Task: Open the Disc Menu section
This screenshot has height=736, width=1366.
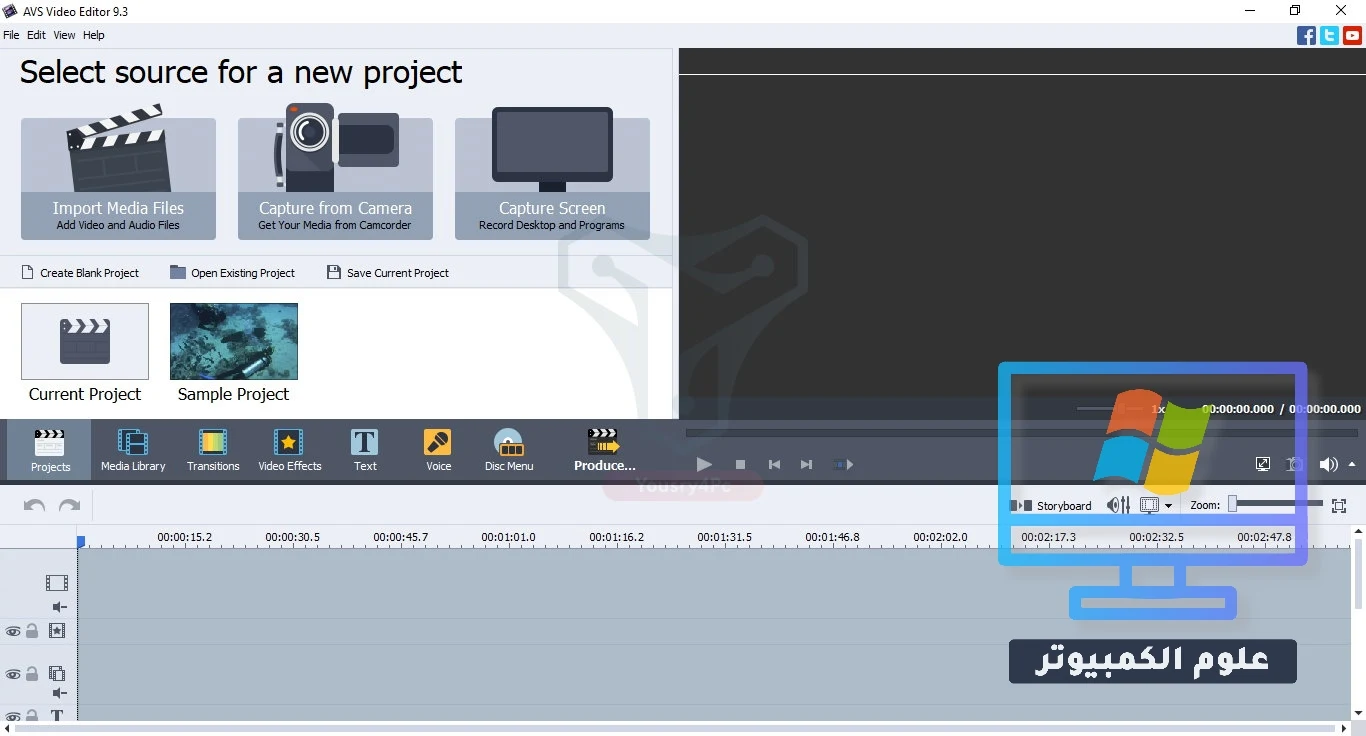Action: (x=509, y=449)
